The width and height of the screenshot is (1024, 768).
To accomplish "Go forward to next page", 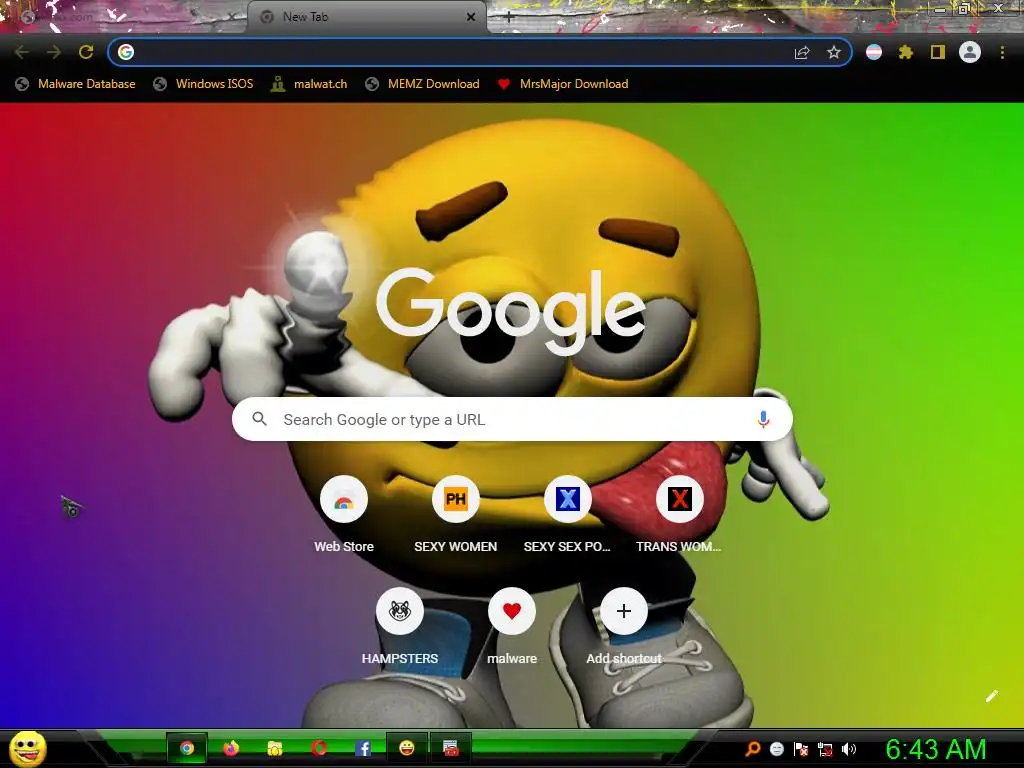I will click(x=54, y=52).
